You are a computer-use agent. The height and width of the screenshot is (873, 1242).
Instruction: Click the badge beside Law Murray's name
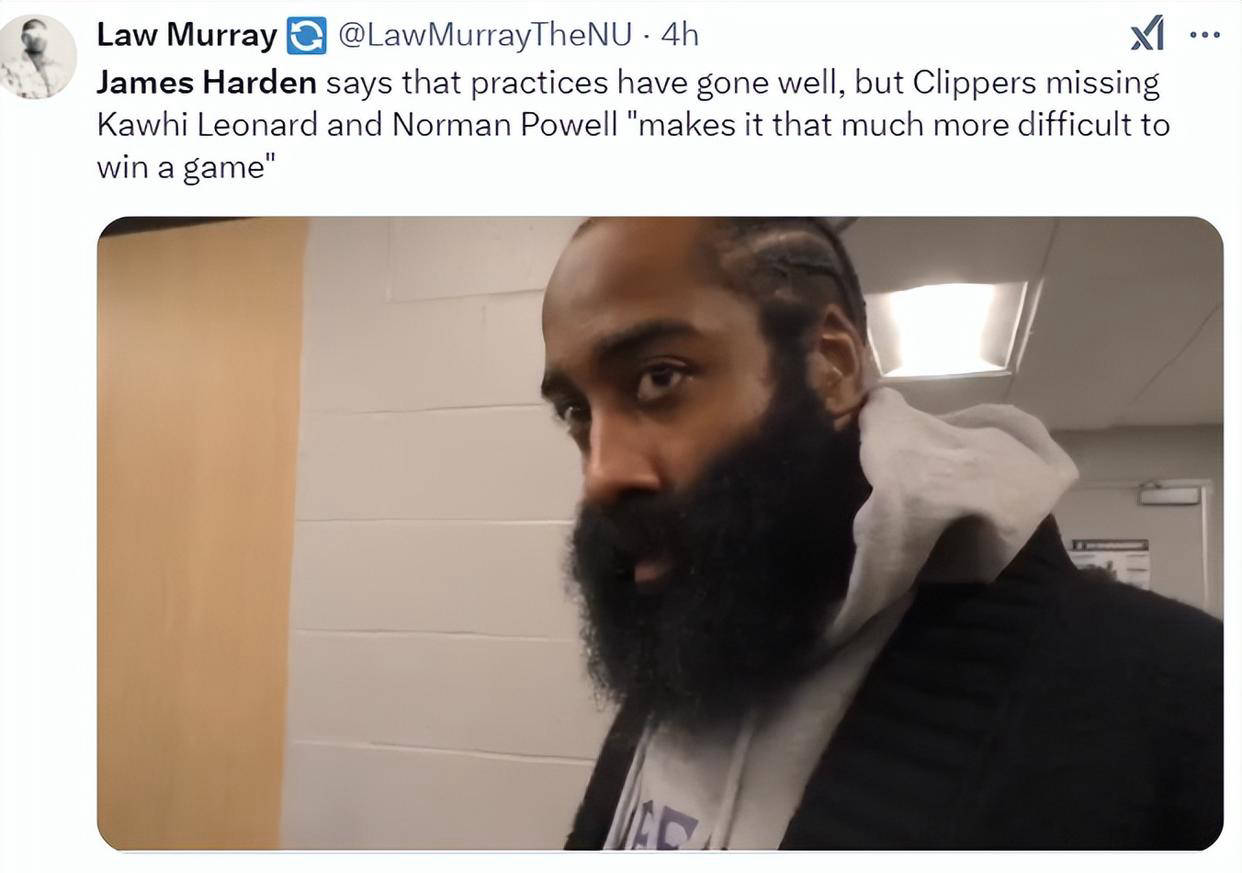coord(306,36)
